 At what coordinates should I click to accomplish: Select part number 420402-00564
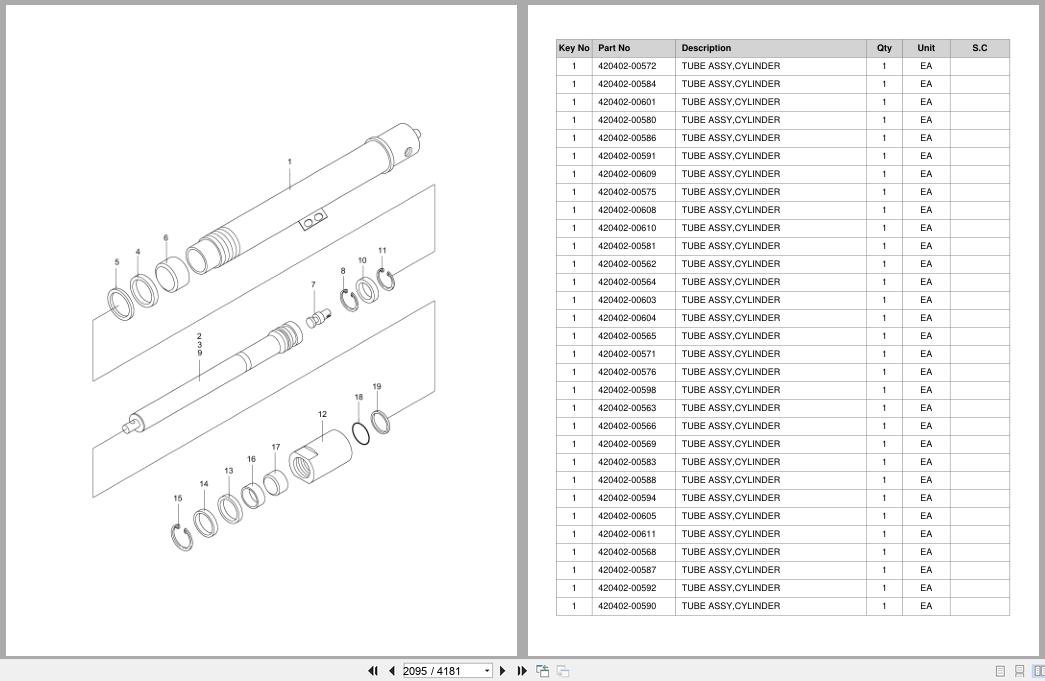click(626, 282)
